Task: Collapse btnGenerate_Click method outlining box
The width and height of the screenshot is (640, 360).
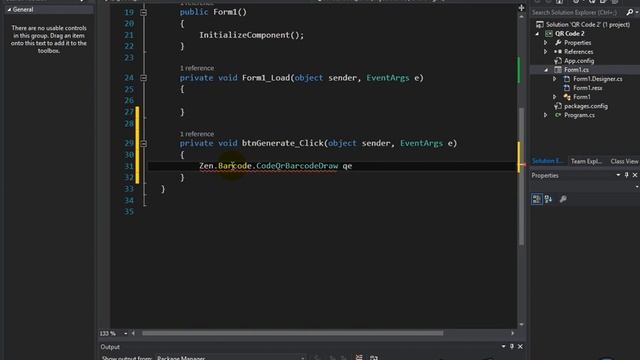Action: pyautogui.click(x=143, y=143)
